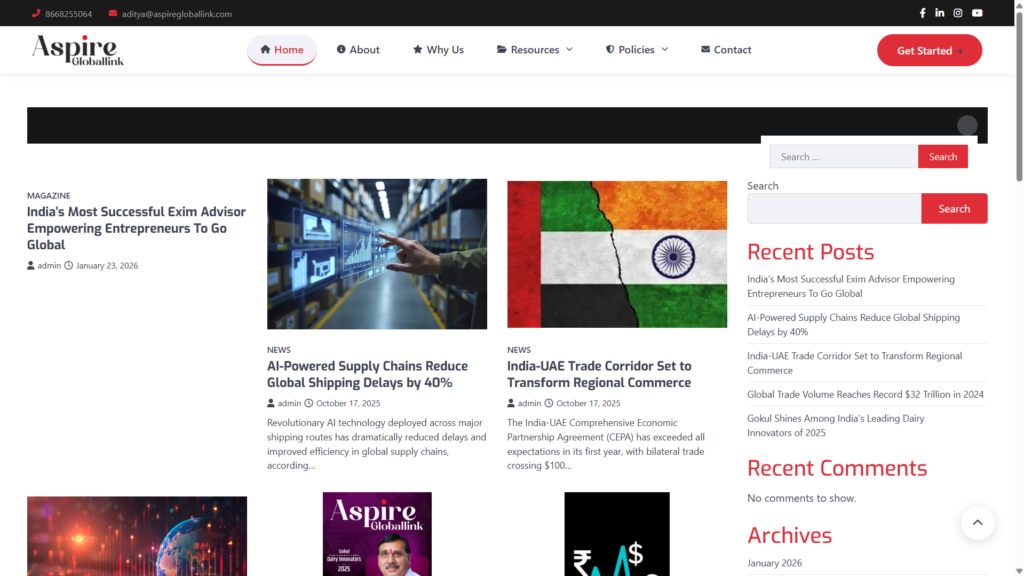This screenshot has width=1024, height=576.
Task: Open the Contact menu item
Action: (726, 50)
